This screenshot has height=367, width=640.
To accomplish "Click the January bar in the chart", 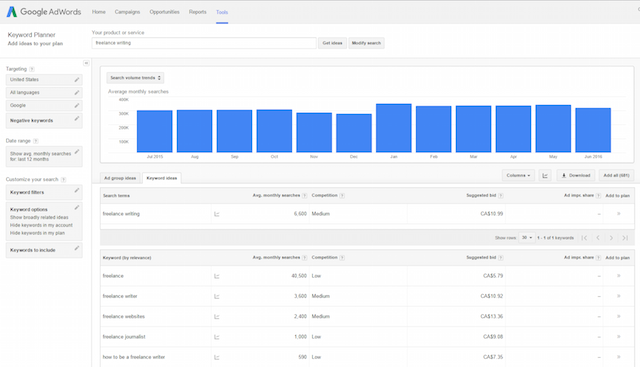I will [x=393, y=128].
